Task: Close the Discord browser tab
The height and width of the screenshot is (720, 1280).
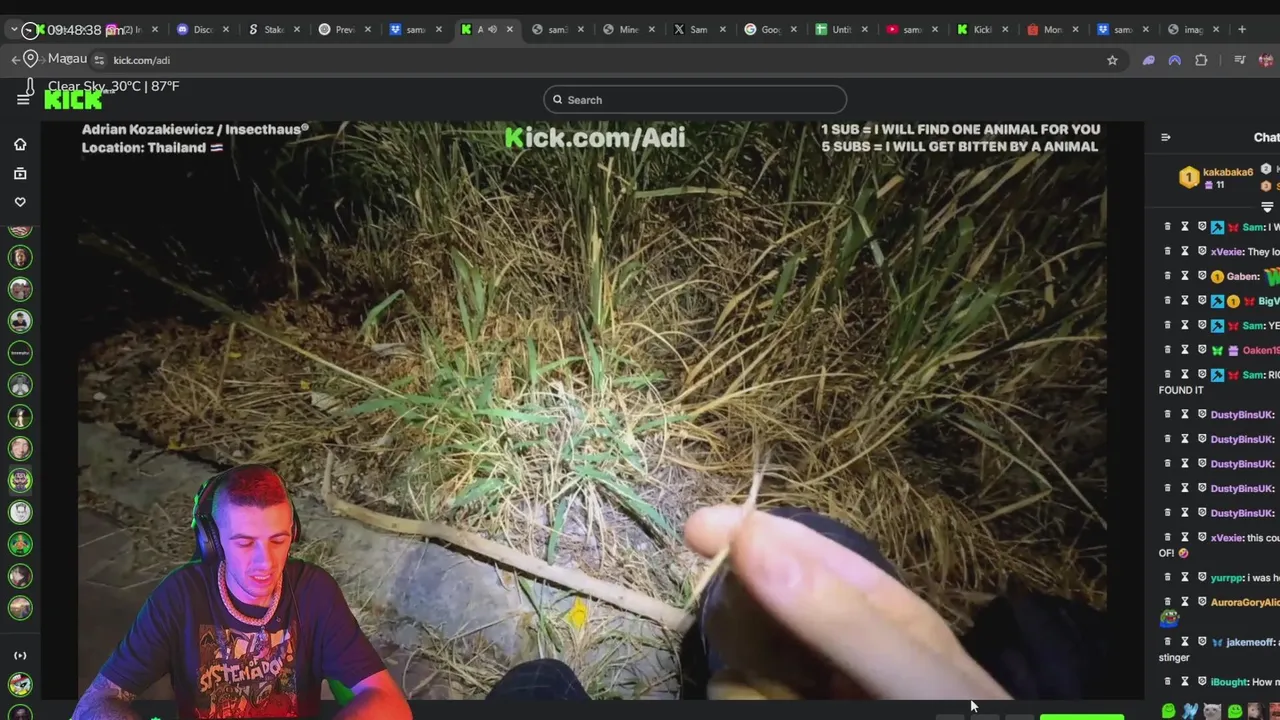Action: (226, 30)
